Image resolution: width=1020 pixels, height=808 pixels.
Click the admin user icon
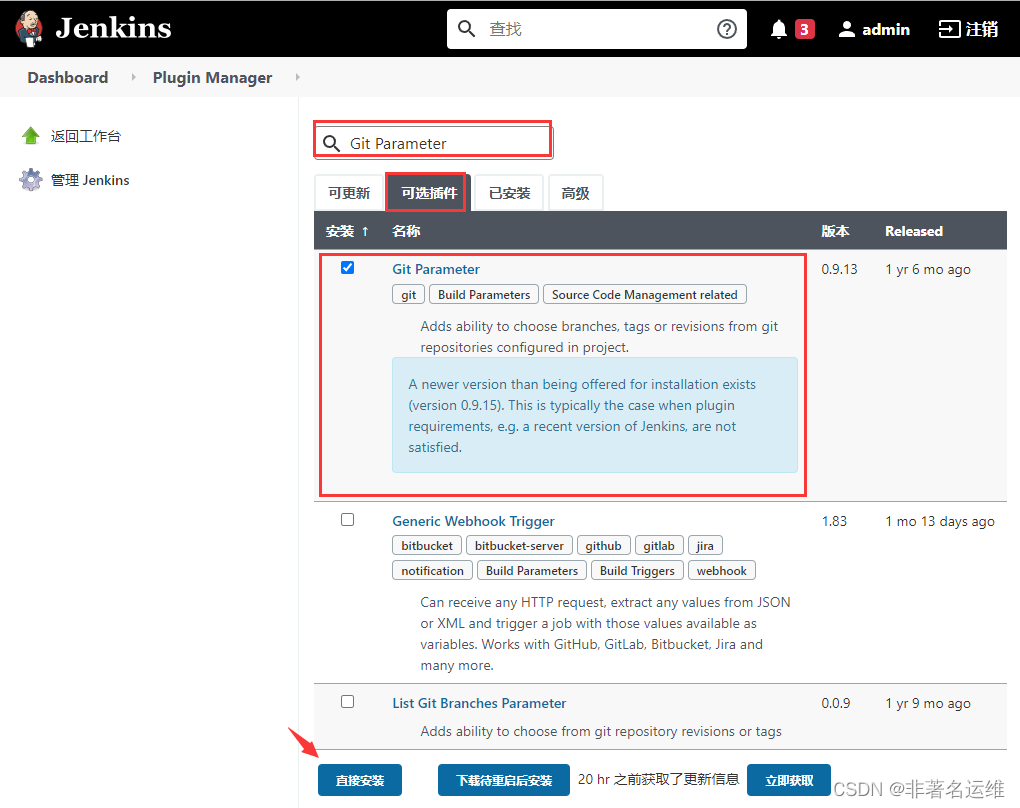coord(846,29)
